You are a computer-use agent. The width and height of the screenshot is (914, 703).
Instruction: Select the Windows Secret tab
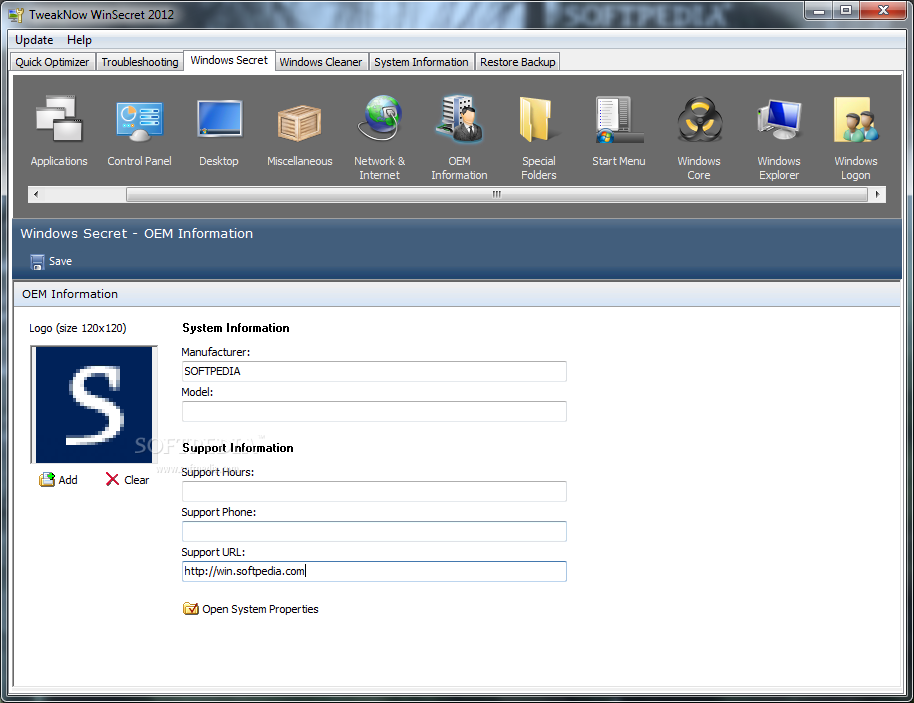coord(229,61)
